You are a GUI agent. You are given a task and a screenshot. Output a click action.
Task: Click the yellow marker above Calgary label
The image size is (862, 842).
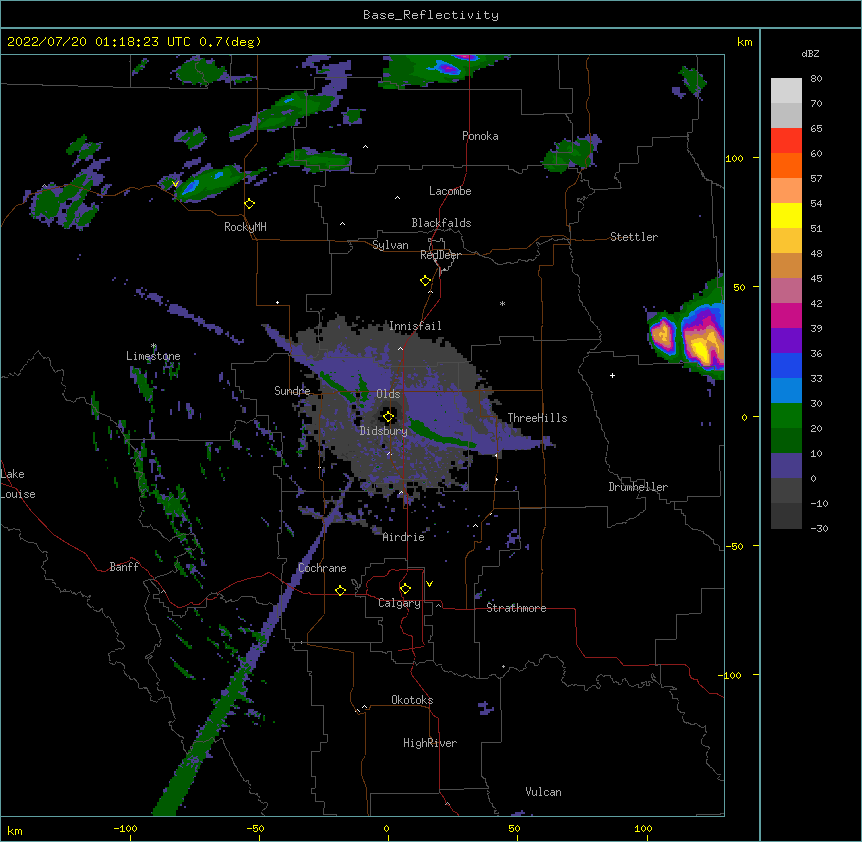pyautogui.click(x=405, y=588)
